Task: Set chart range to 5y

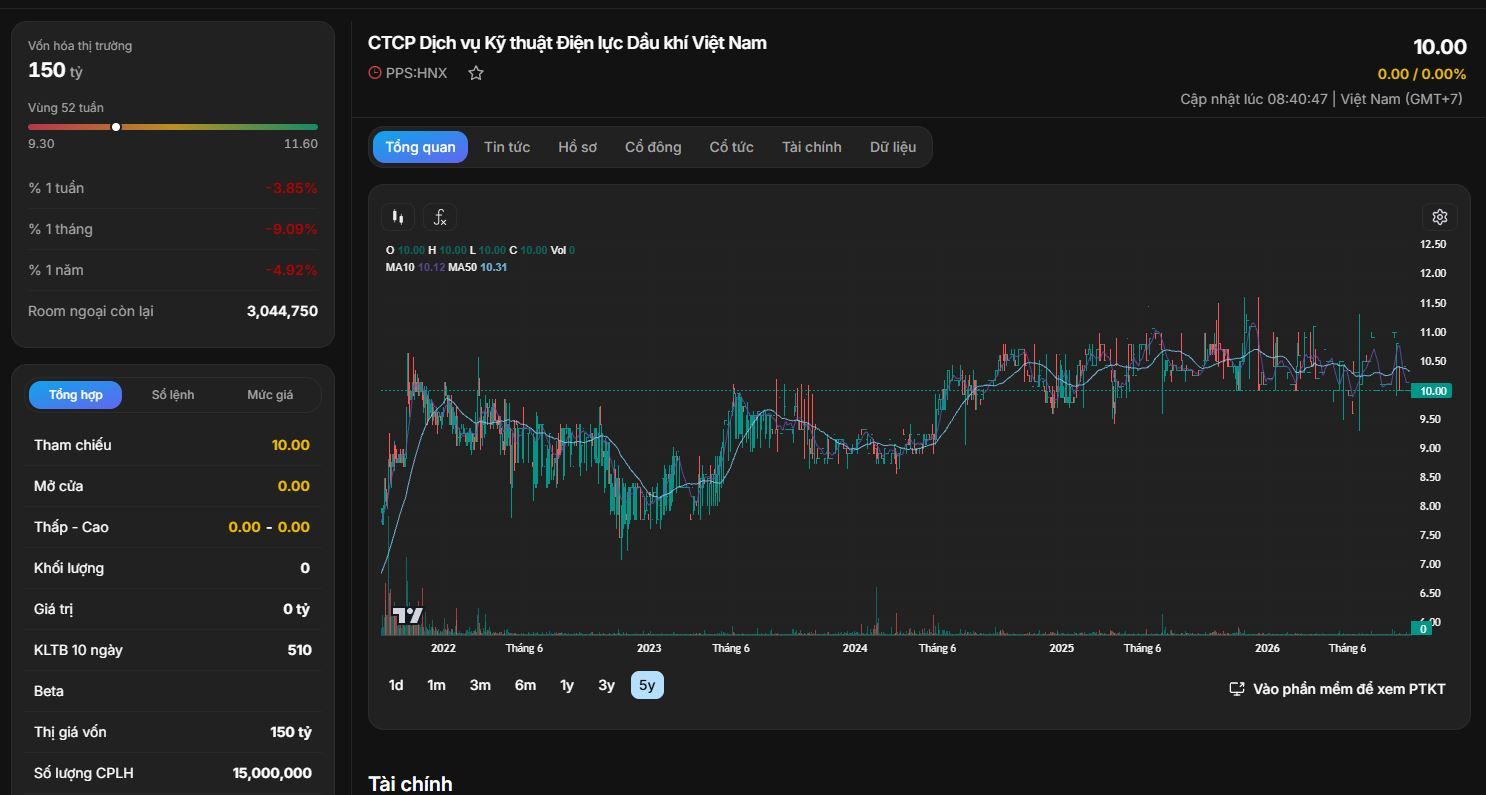Action: pos(647,685)
